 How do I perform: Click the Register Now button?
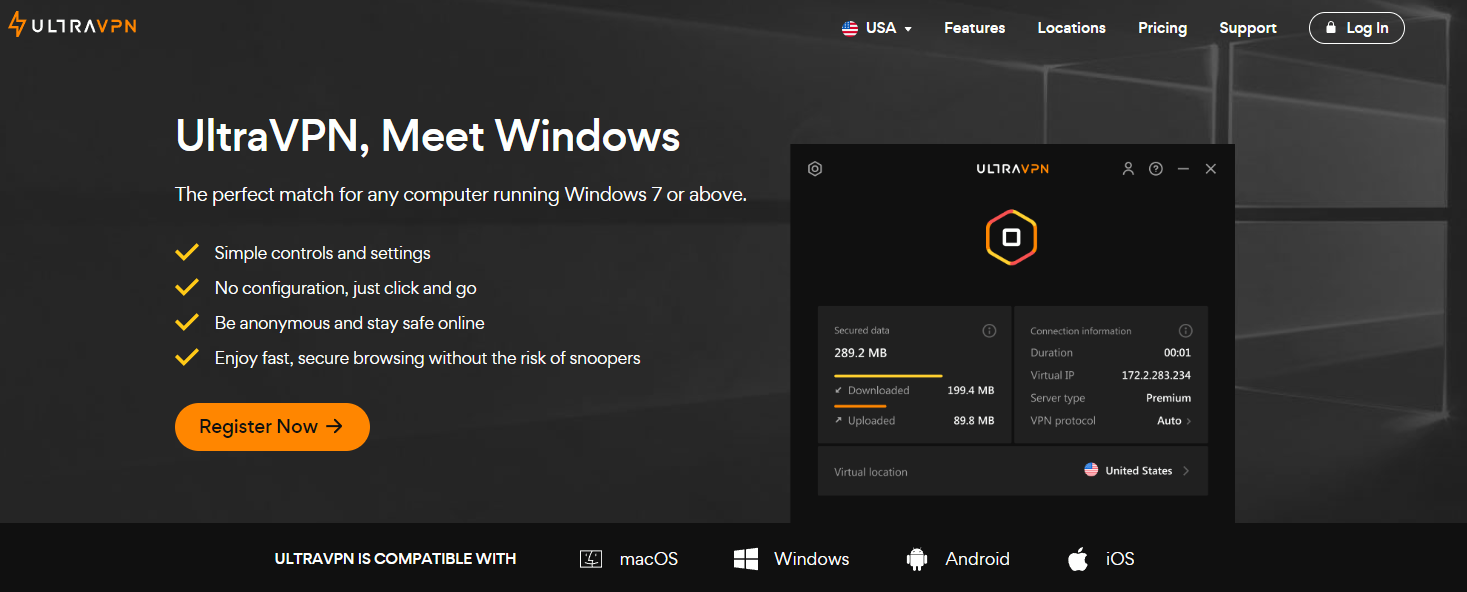[x=272, y=427]
